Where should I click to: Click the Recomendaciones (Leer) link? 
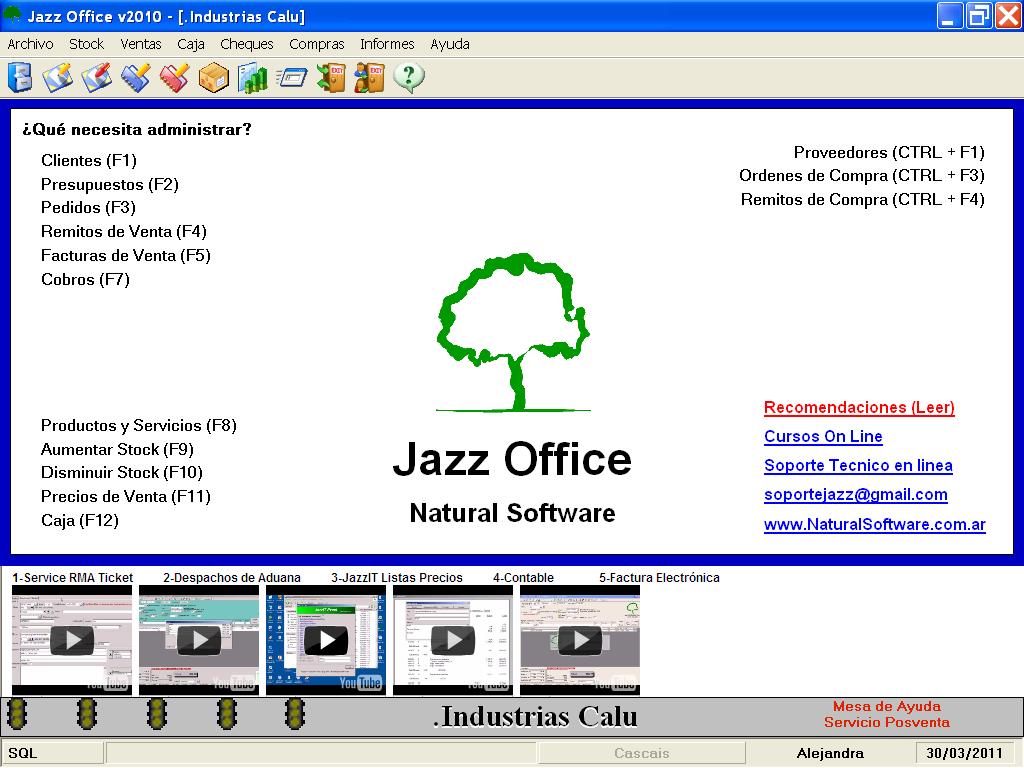859,408
